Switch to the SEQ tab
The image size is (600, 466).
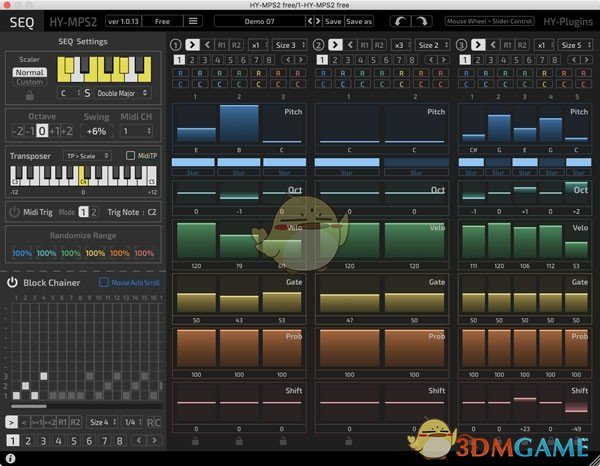22,22
